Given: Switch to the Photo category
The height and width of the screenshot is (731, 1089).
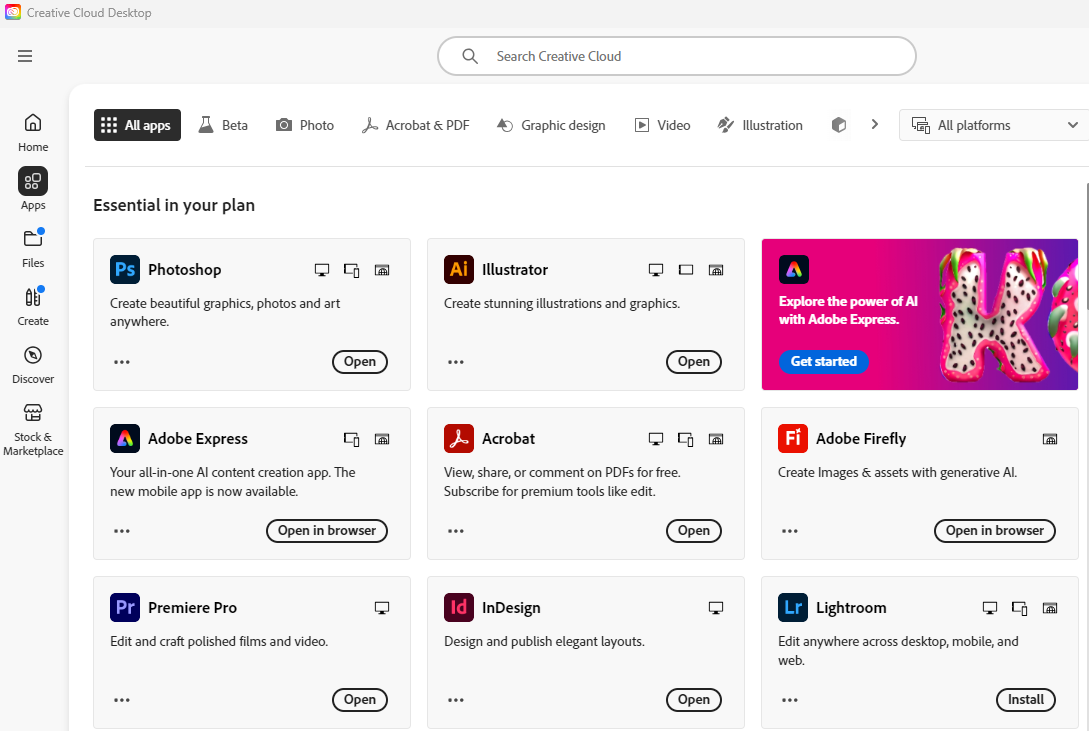Looking at the screenshot, I should pos(305,125).
